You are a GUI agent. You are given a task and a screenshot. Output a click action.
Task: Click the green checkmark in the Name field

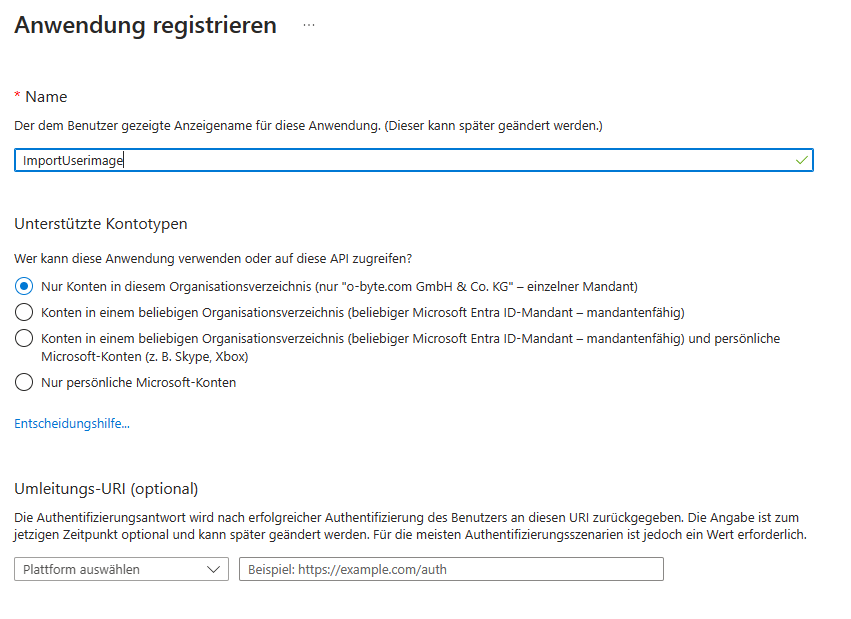tap(801, 160)
